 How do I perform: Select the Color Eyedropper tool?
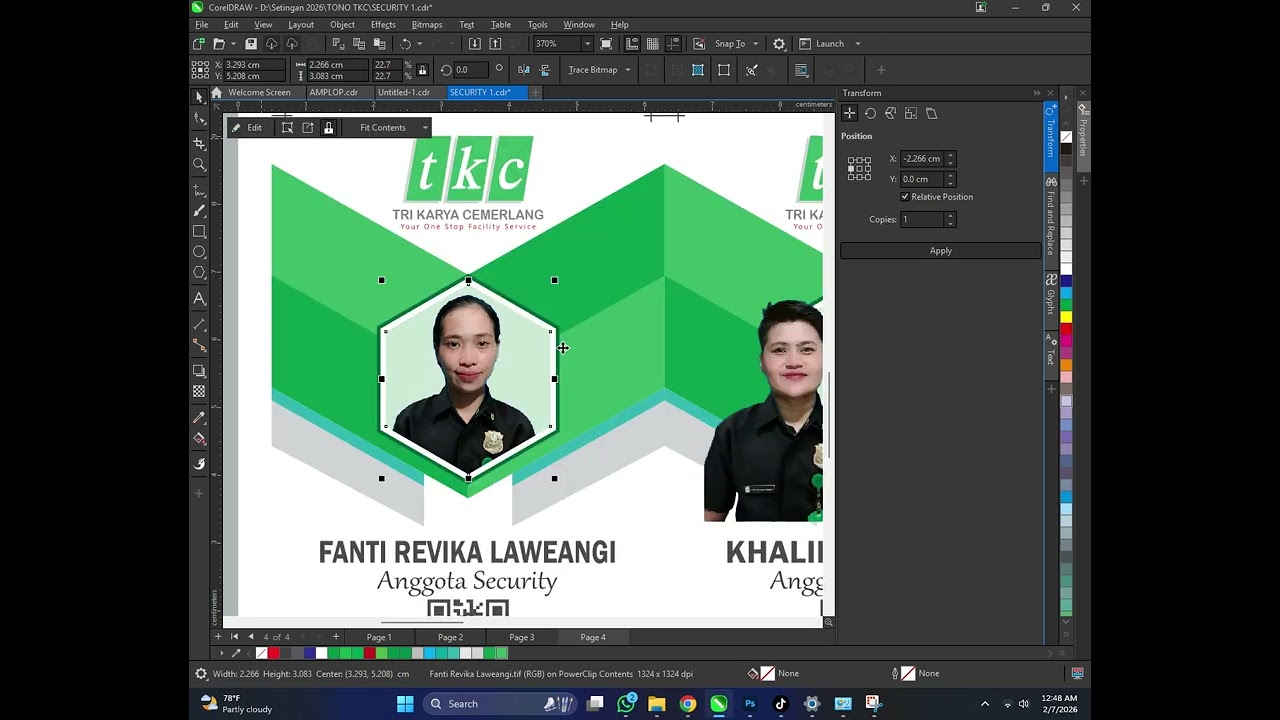point(199,418)
